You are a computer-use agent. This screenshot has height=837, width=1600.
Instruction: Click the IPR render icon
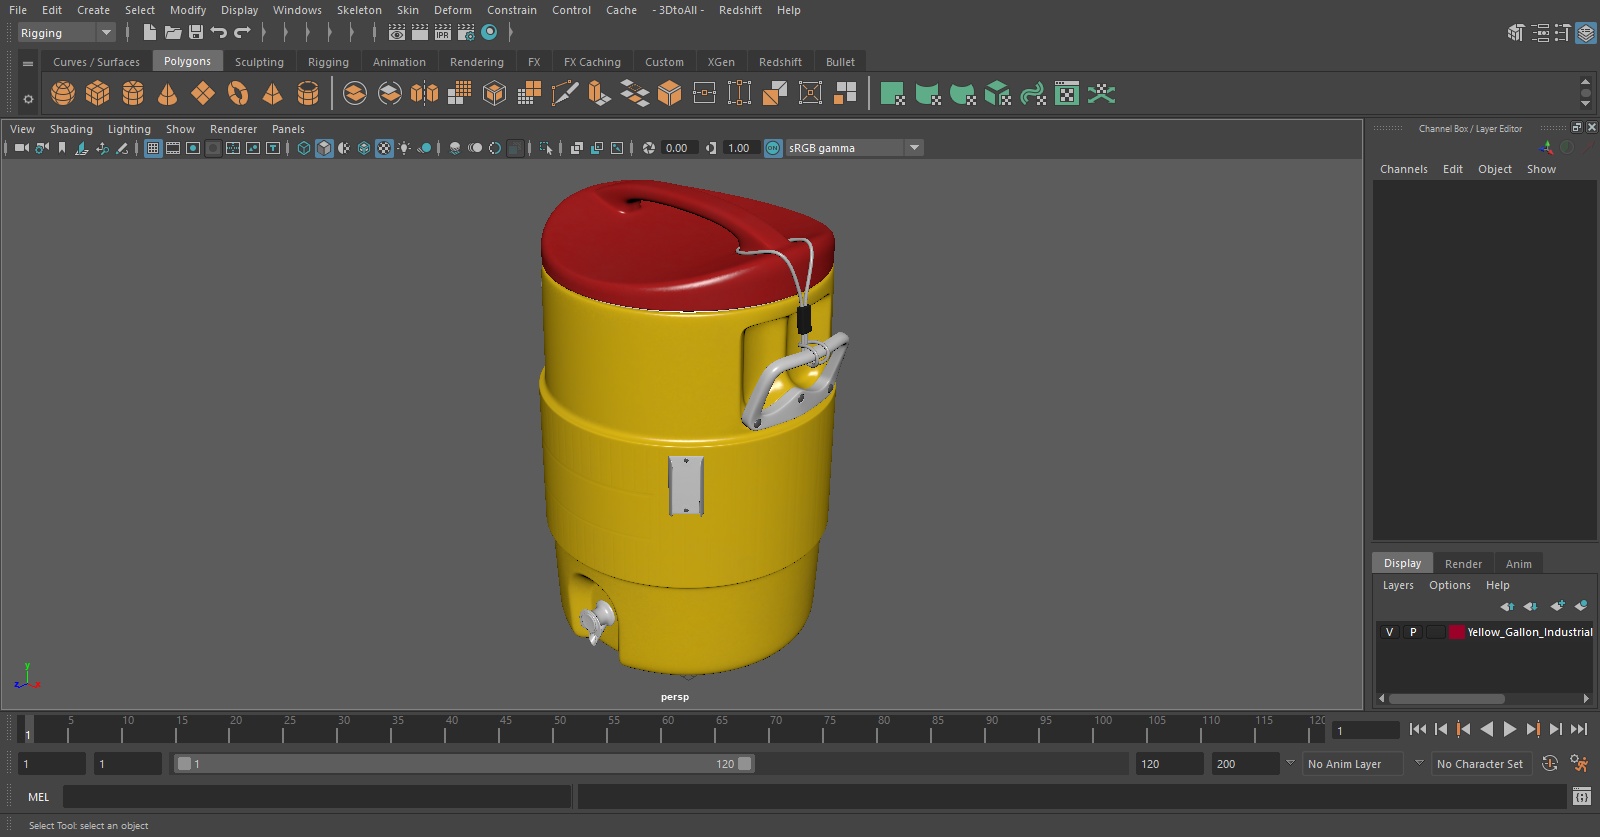[x=443, y=33]
